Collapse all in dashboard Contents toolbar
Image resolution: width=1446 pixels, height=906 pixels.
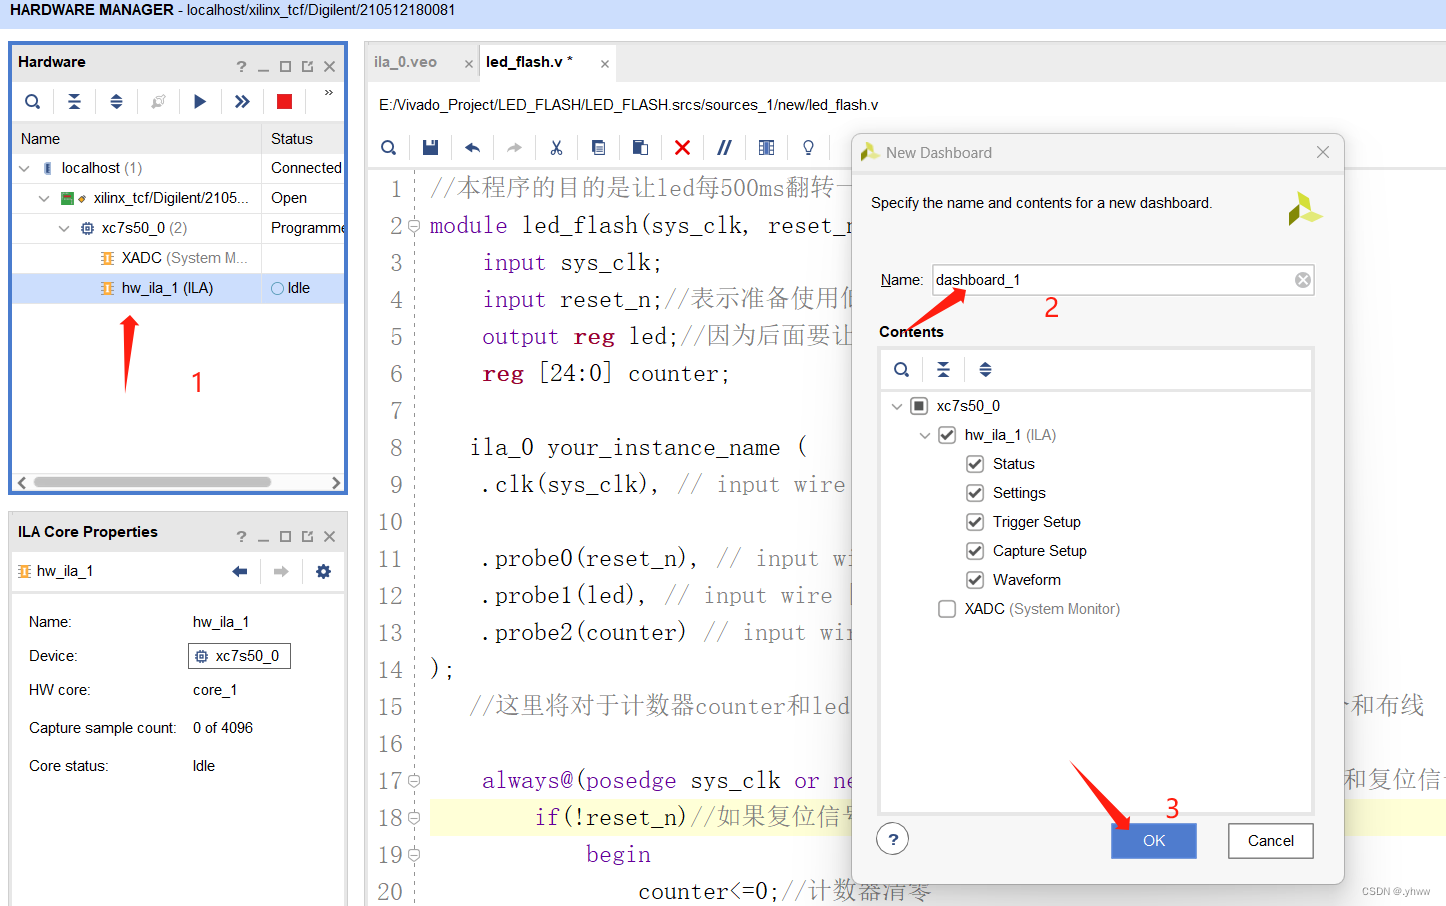(x=943, y=370)
